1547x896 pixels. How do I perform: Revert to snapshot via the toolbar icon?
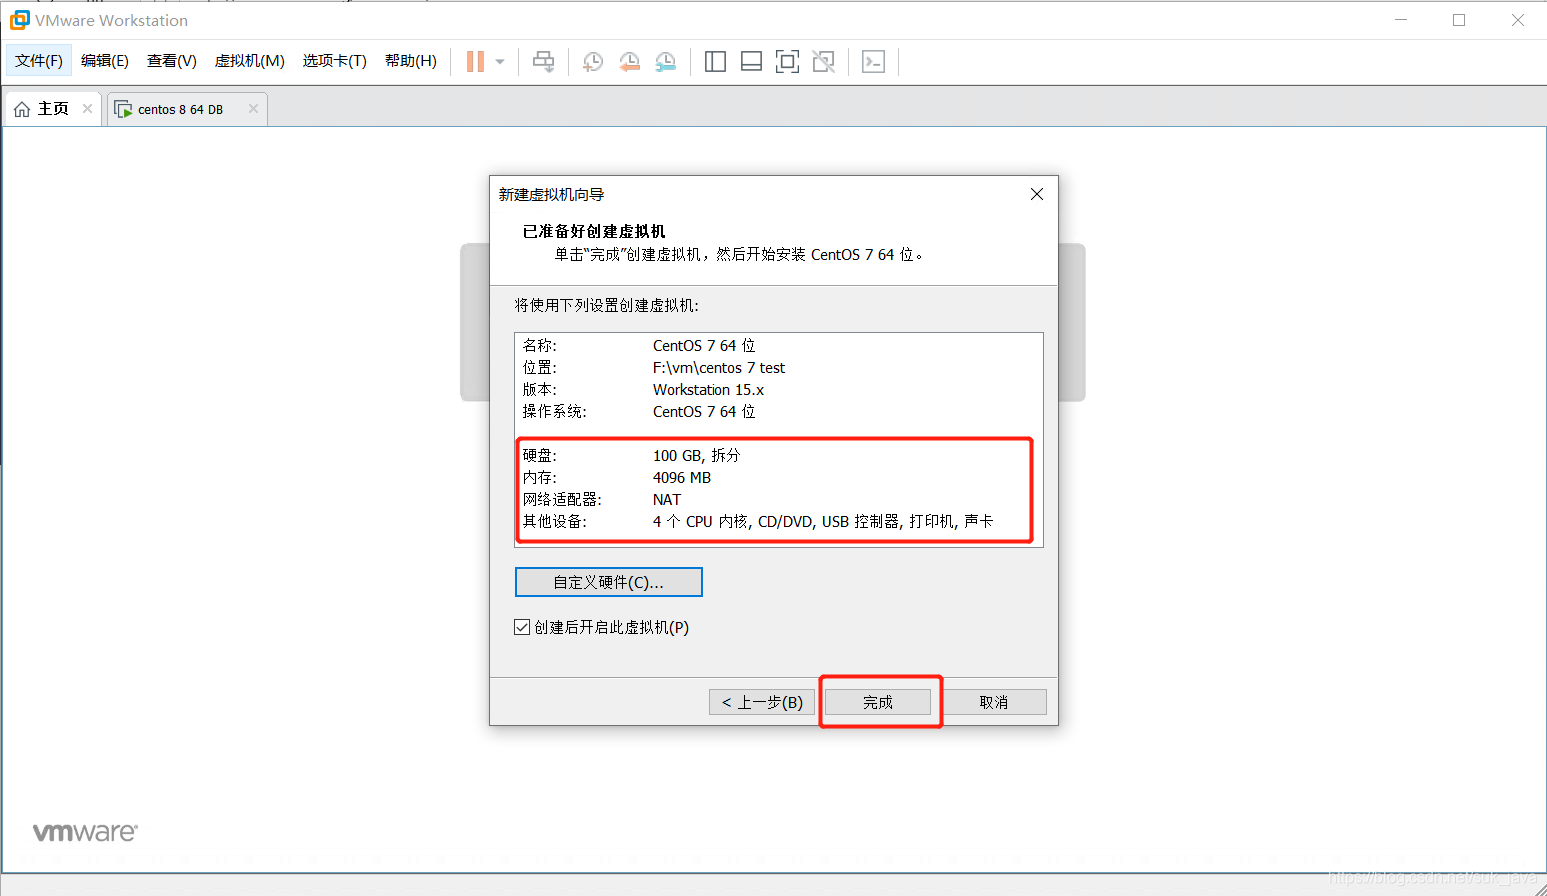pos(629,61)
